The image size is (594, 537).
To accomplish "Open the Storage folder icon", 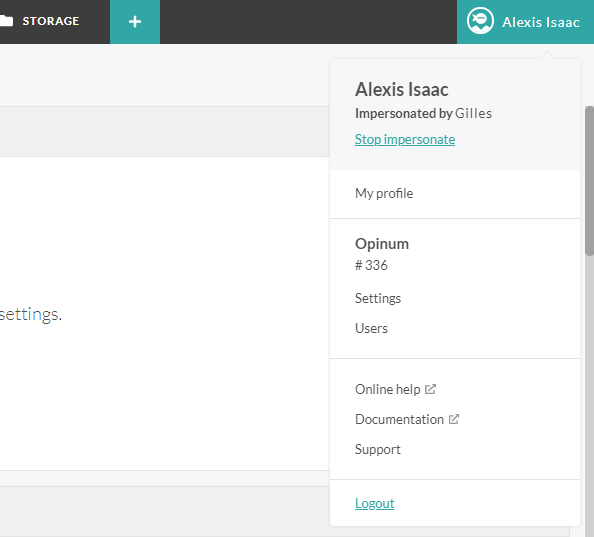I will point(6,21).
